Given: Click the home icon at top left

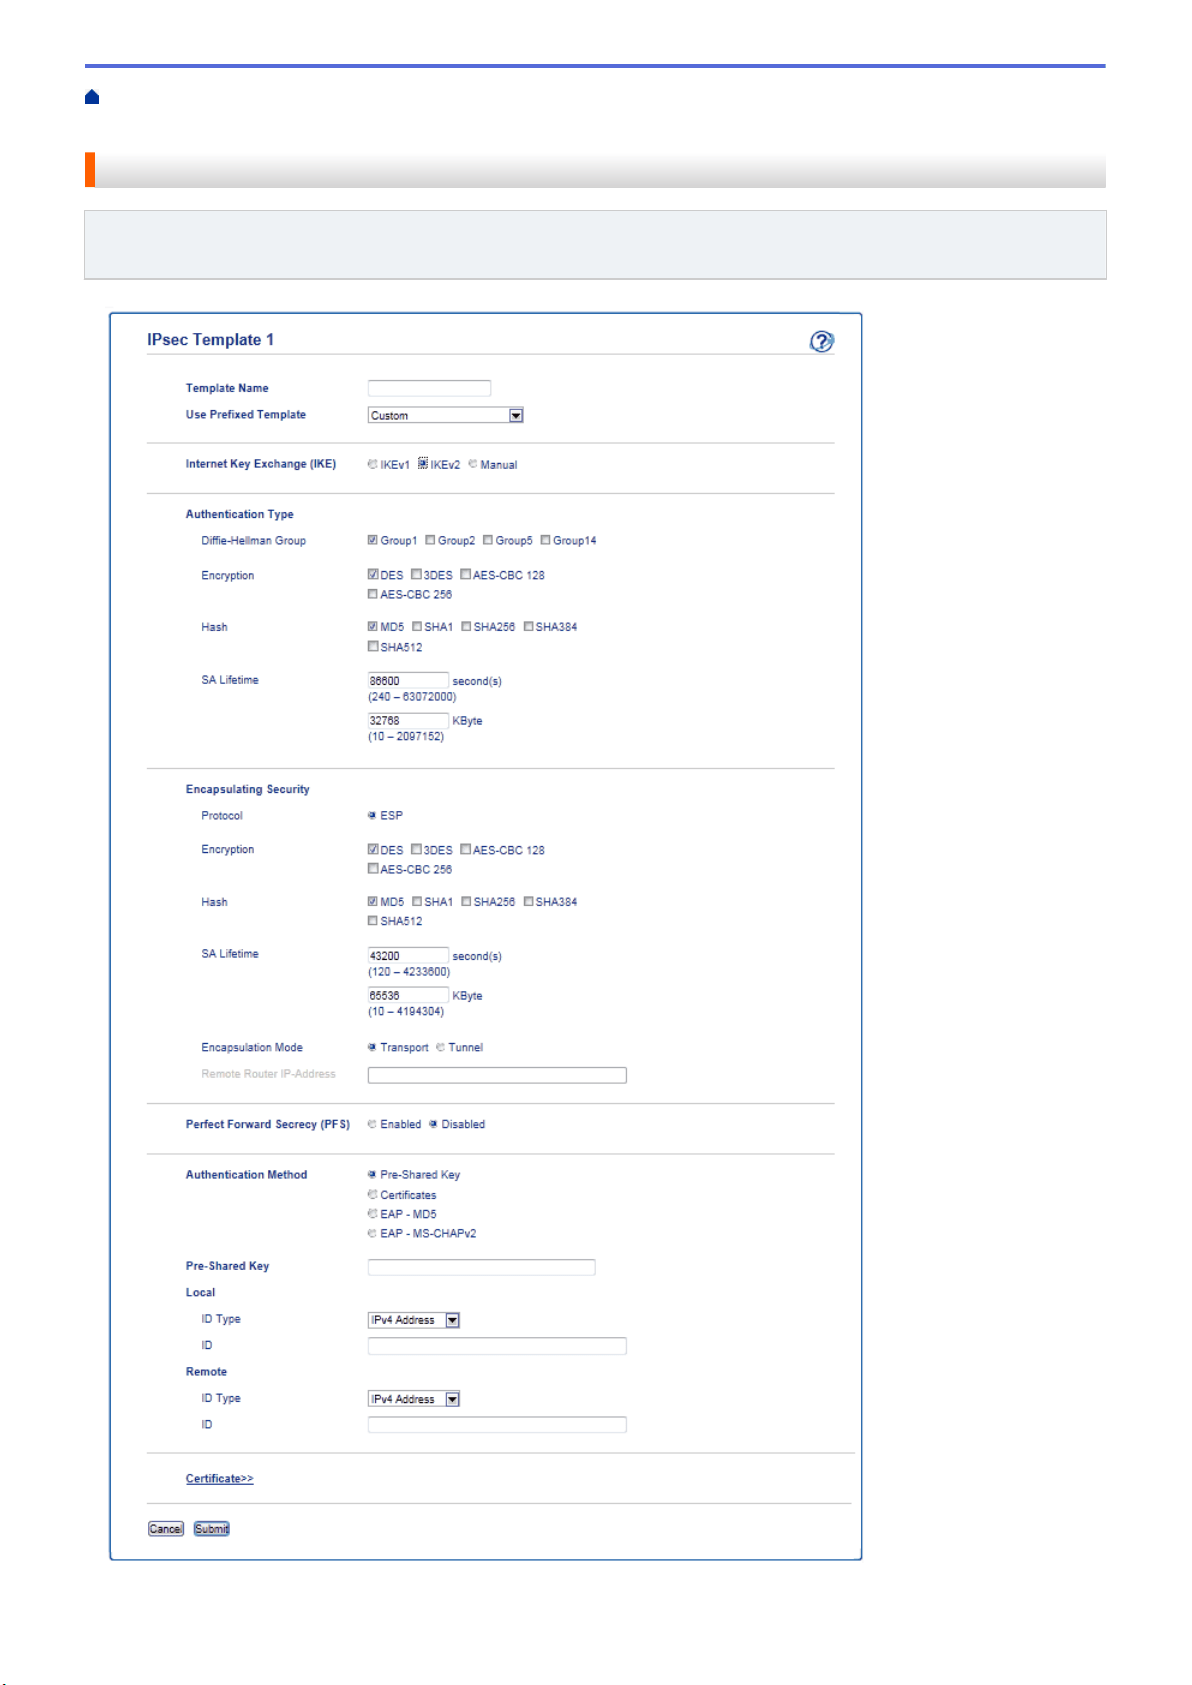Looking at the screenshot, I should coord(92,97).
